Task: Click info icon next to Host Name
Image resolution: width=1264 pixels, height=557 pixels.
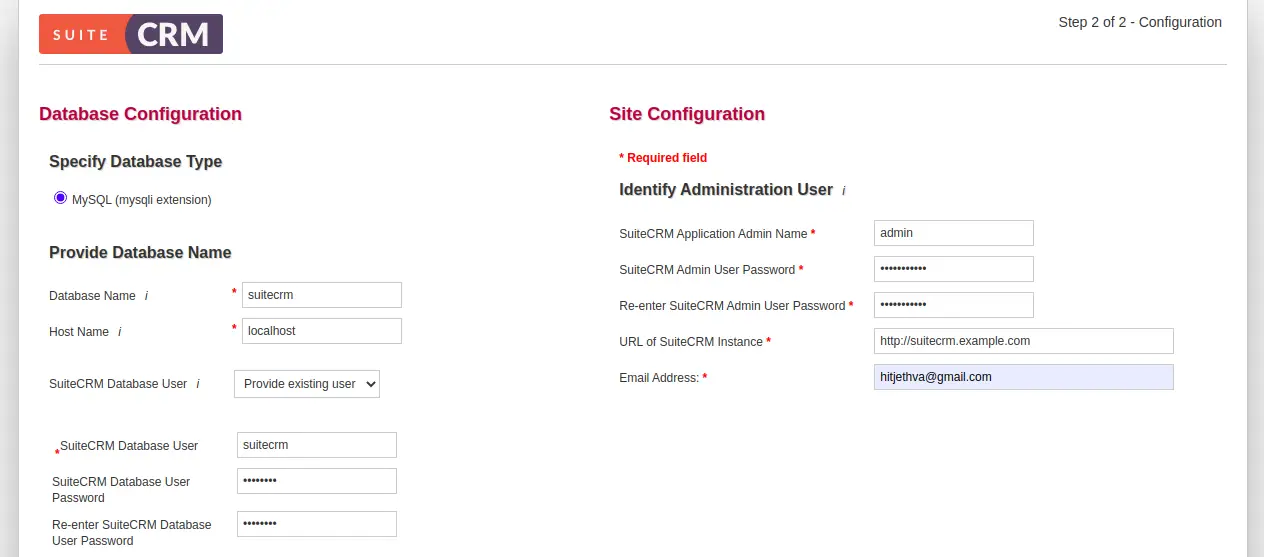Action: (120, 332)
